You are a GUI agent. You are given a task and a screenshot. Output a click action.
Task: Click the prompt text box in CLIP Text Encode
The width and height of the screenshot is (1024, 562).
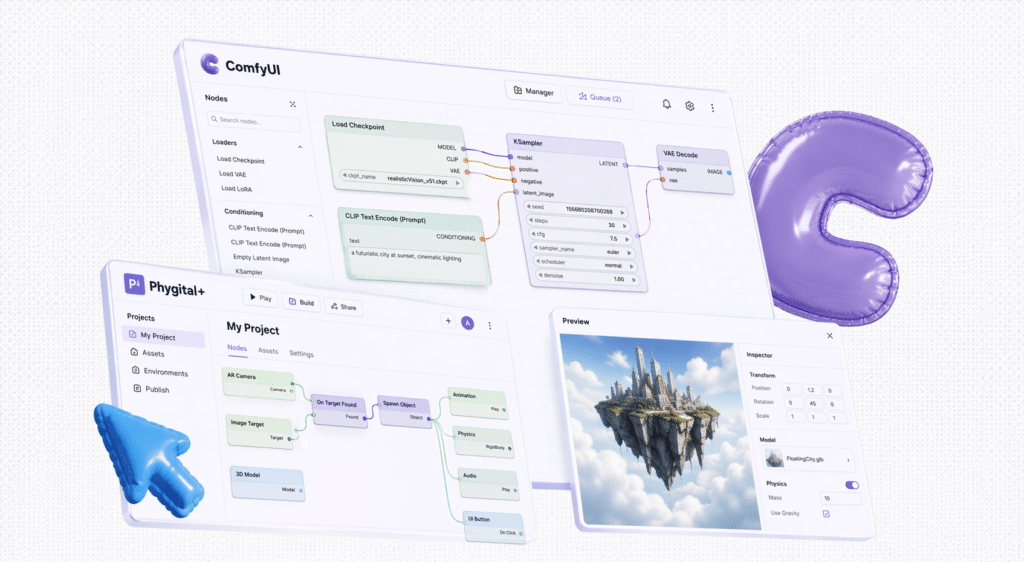pos(418,264)
